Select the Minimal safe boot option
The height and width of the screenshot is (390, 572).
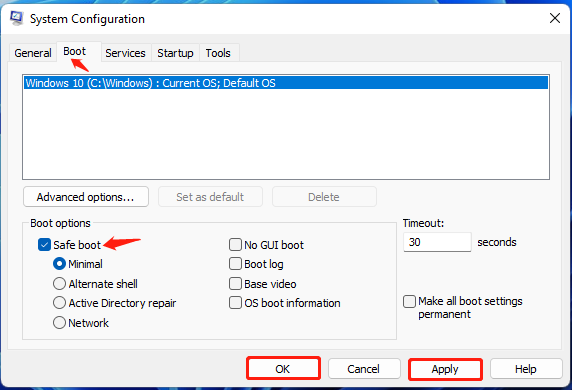[59, 264]
